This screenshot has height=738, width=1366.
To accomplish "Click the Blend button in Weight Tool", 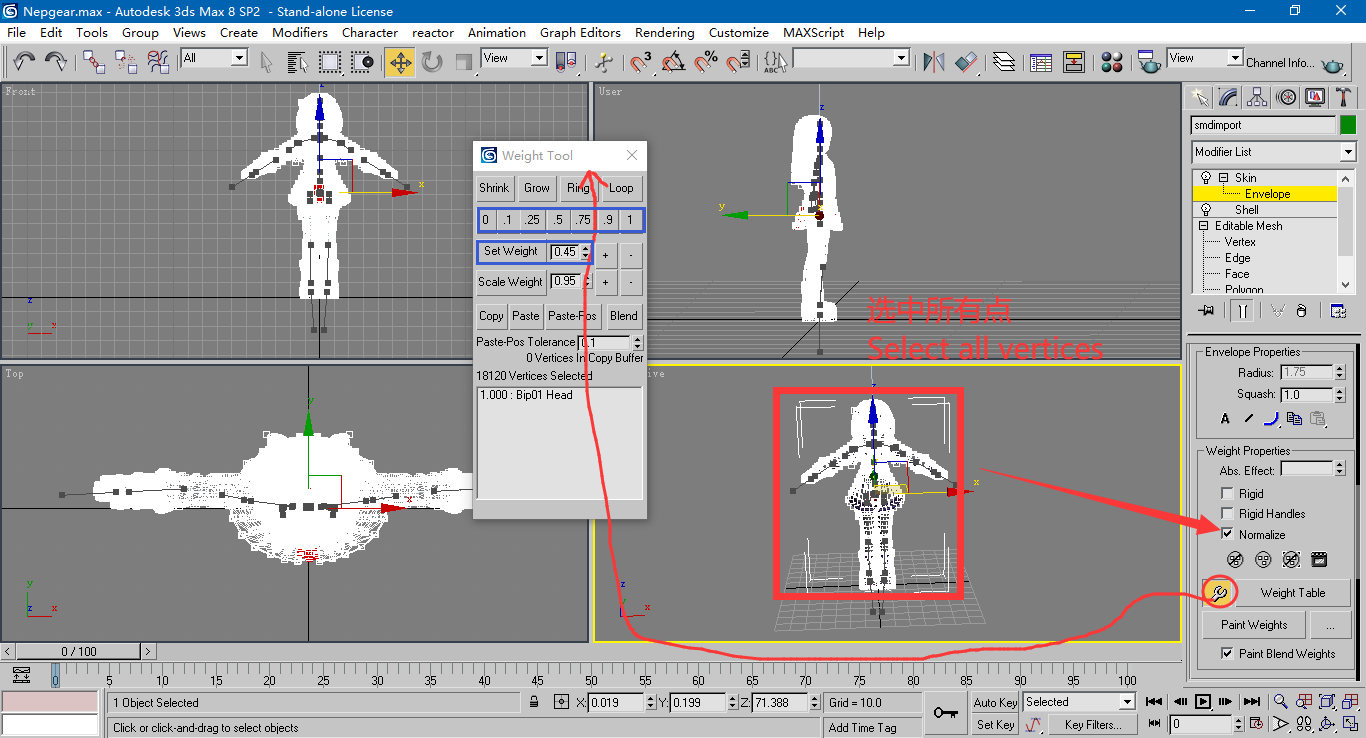I will pos(623,316).
